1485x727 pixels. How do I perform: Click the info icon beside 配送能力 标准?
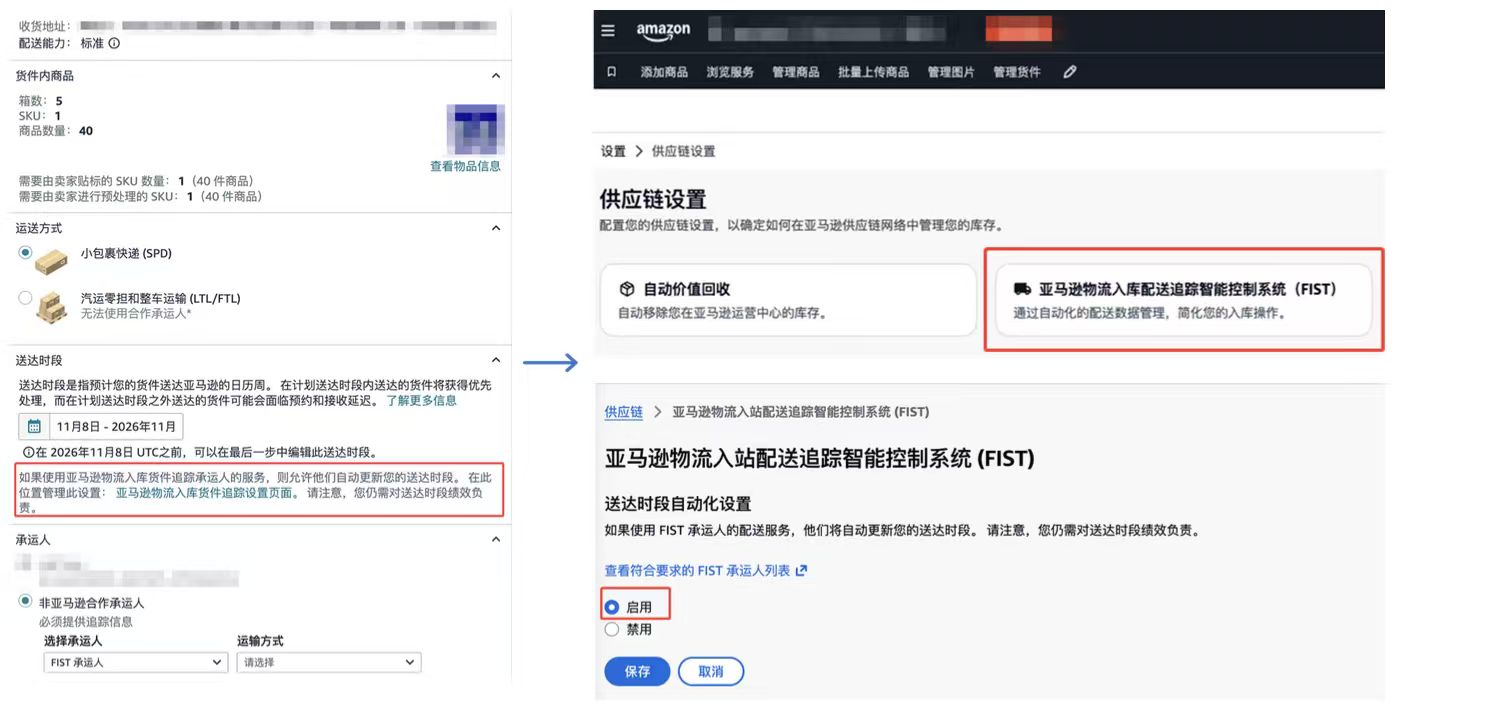(114, 44)
